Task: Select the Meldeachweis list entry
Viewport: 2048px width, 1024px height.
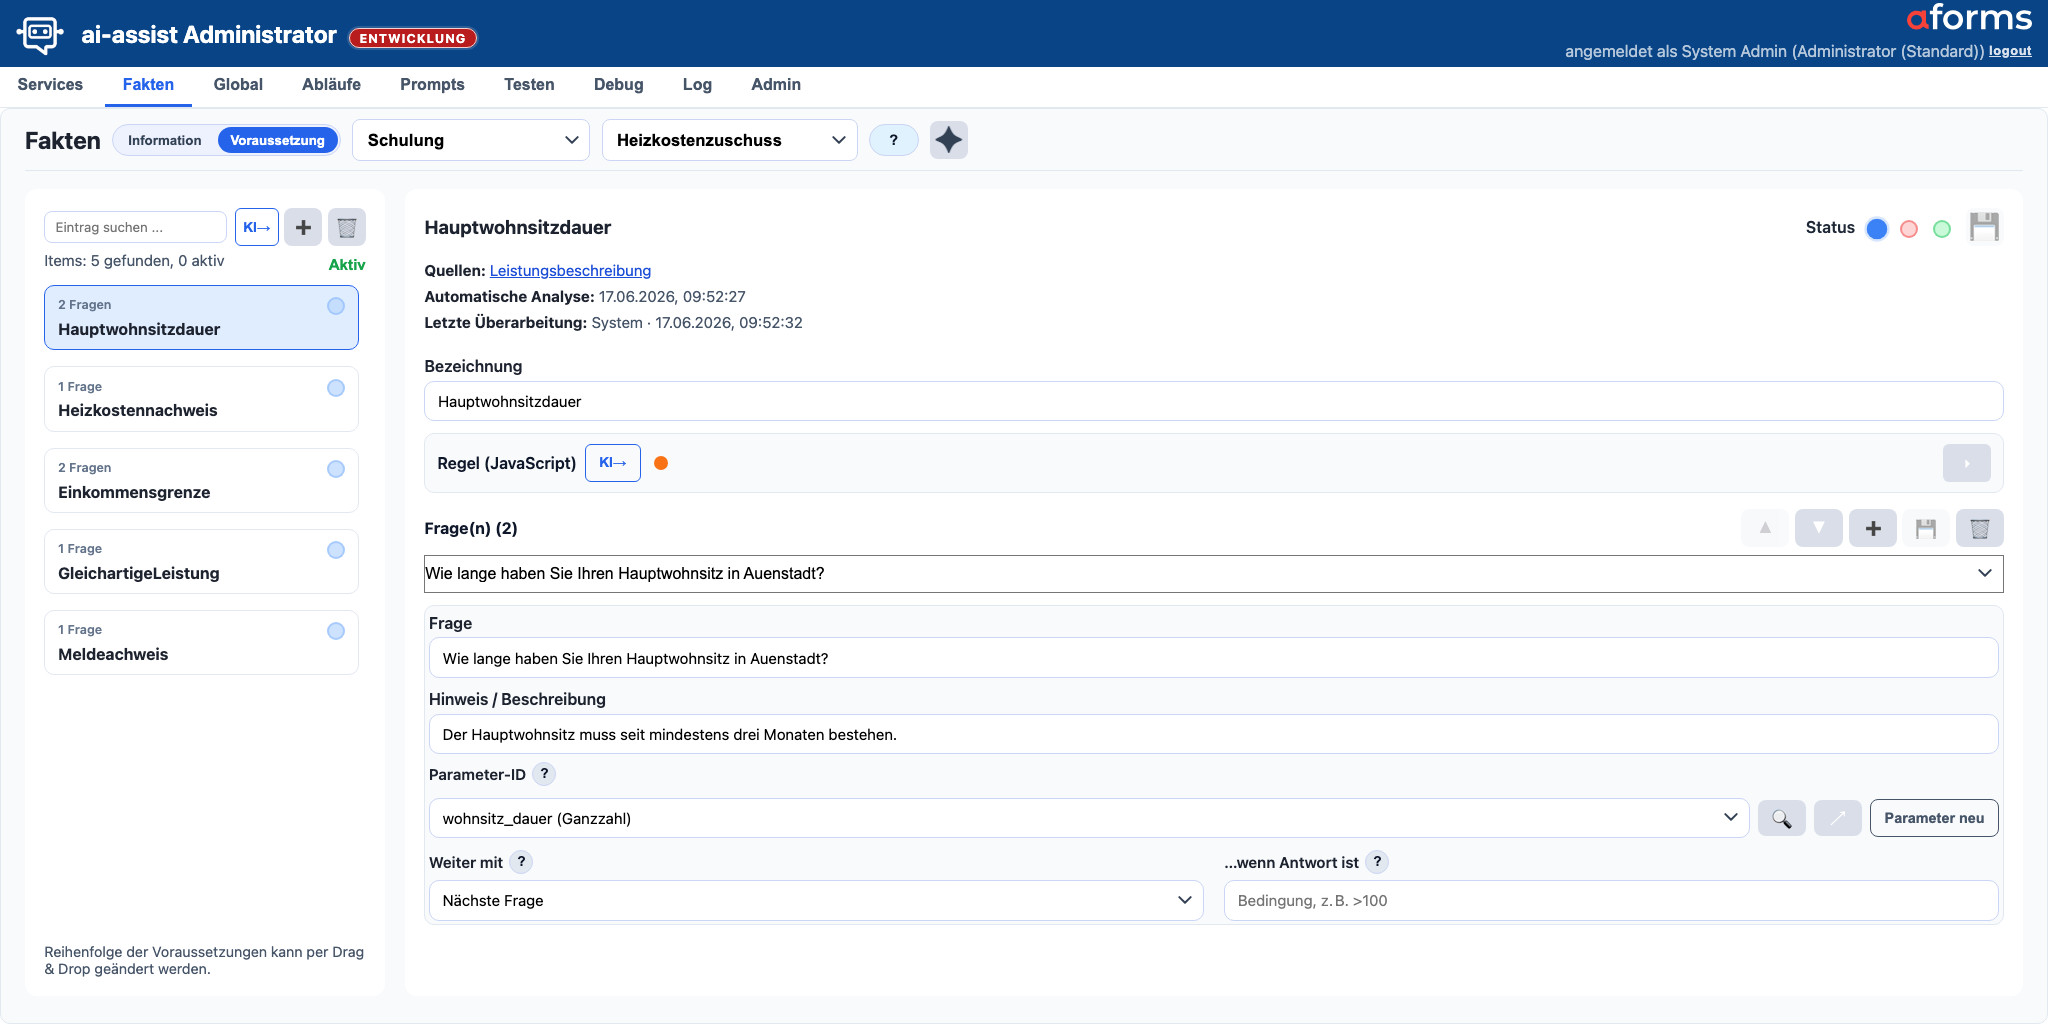Action: coord(201,642)
